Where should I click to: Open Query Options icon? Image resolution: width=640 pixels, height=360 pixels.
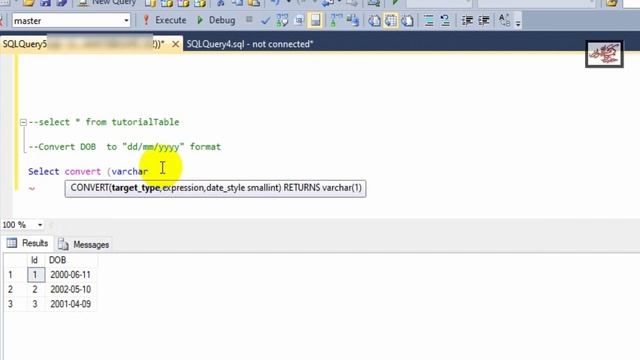click(x=299, y=20)
